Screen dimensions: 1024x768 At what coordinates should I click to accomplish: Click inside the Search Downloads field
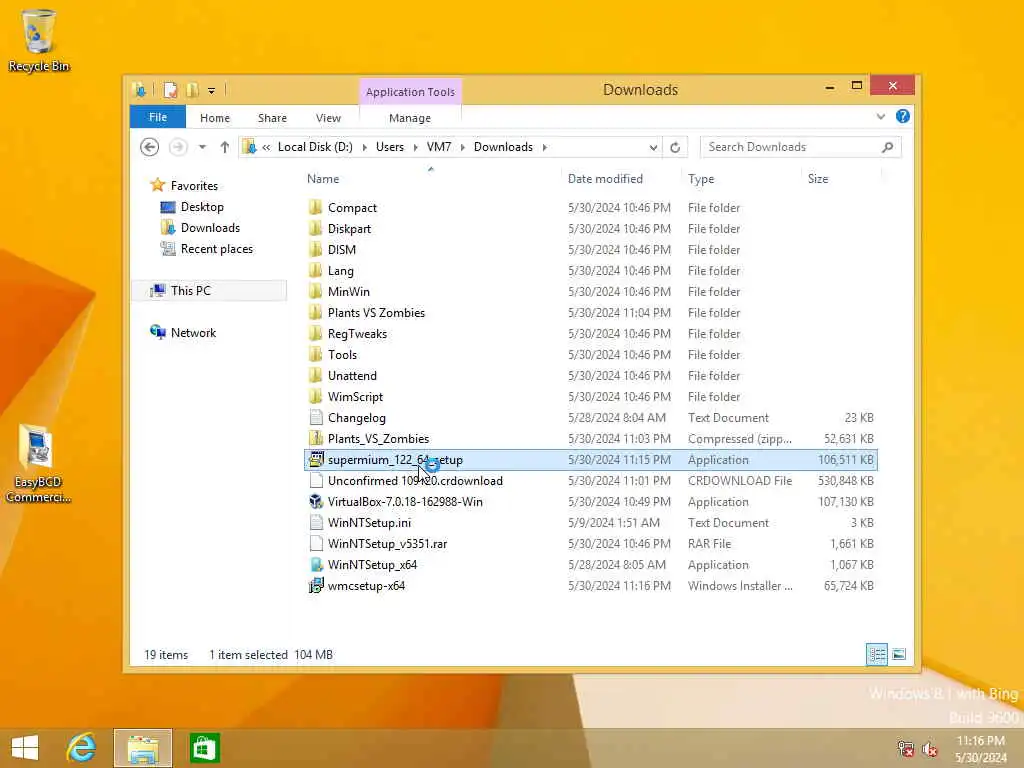790,147
